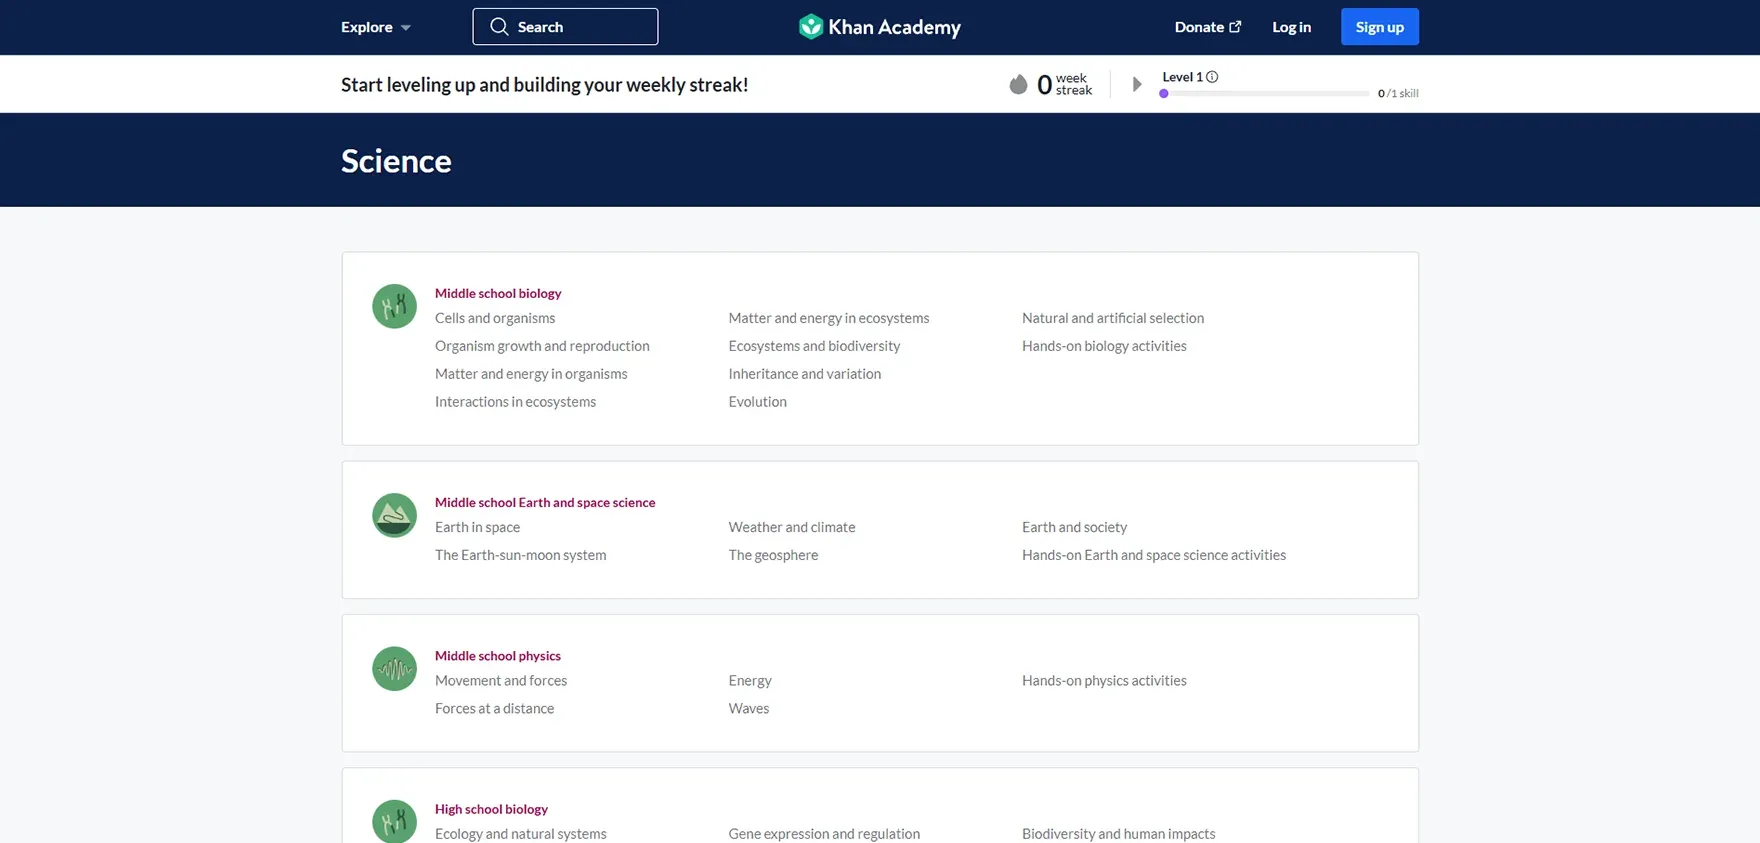This screenshot has width=1760, height=843.
Task: Open the Explore dropdown menu
Action: (x=376, y=27)
